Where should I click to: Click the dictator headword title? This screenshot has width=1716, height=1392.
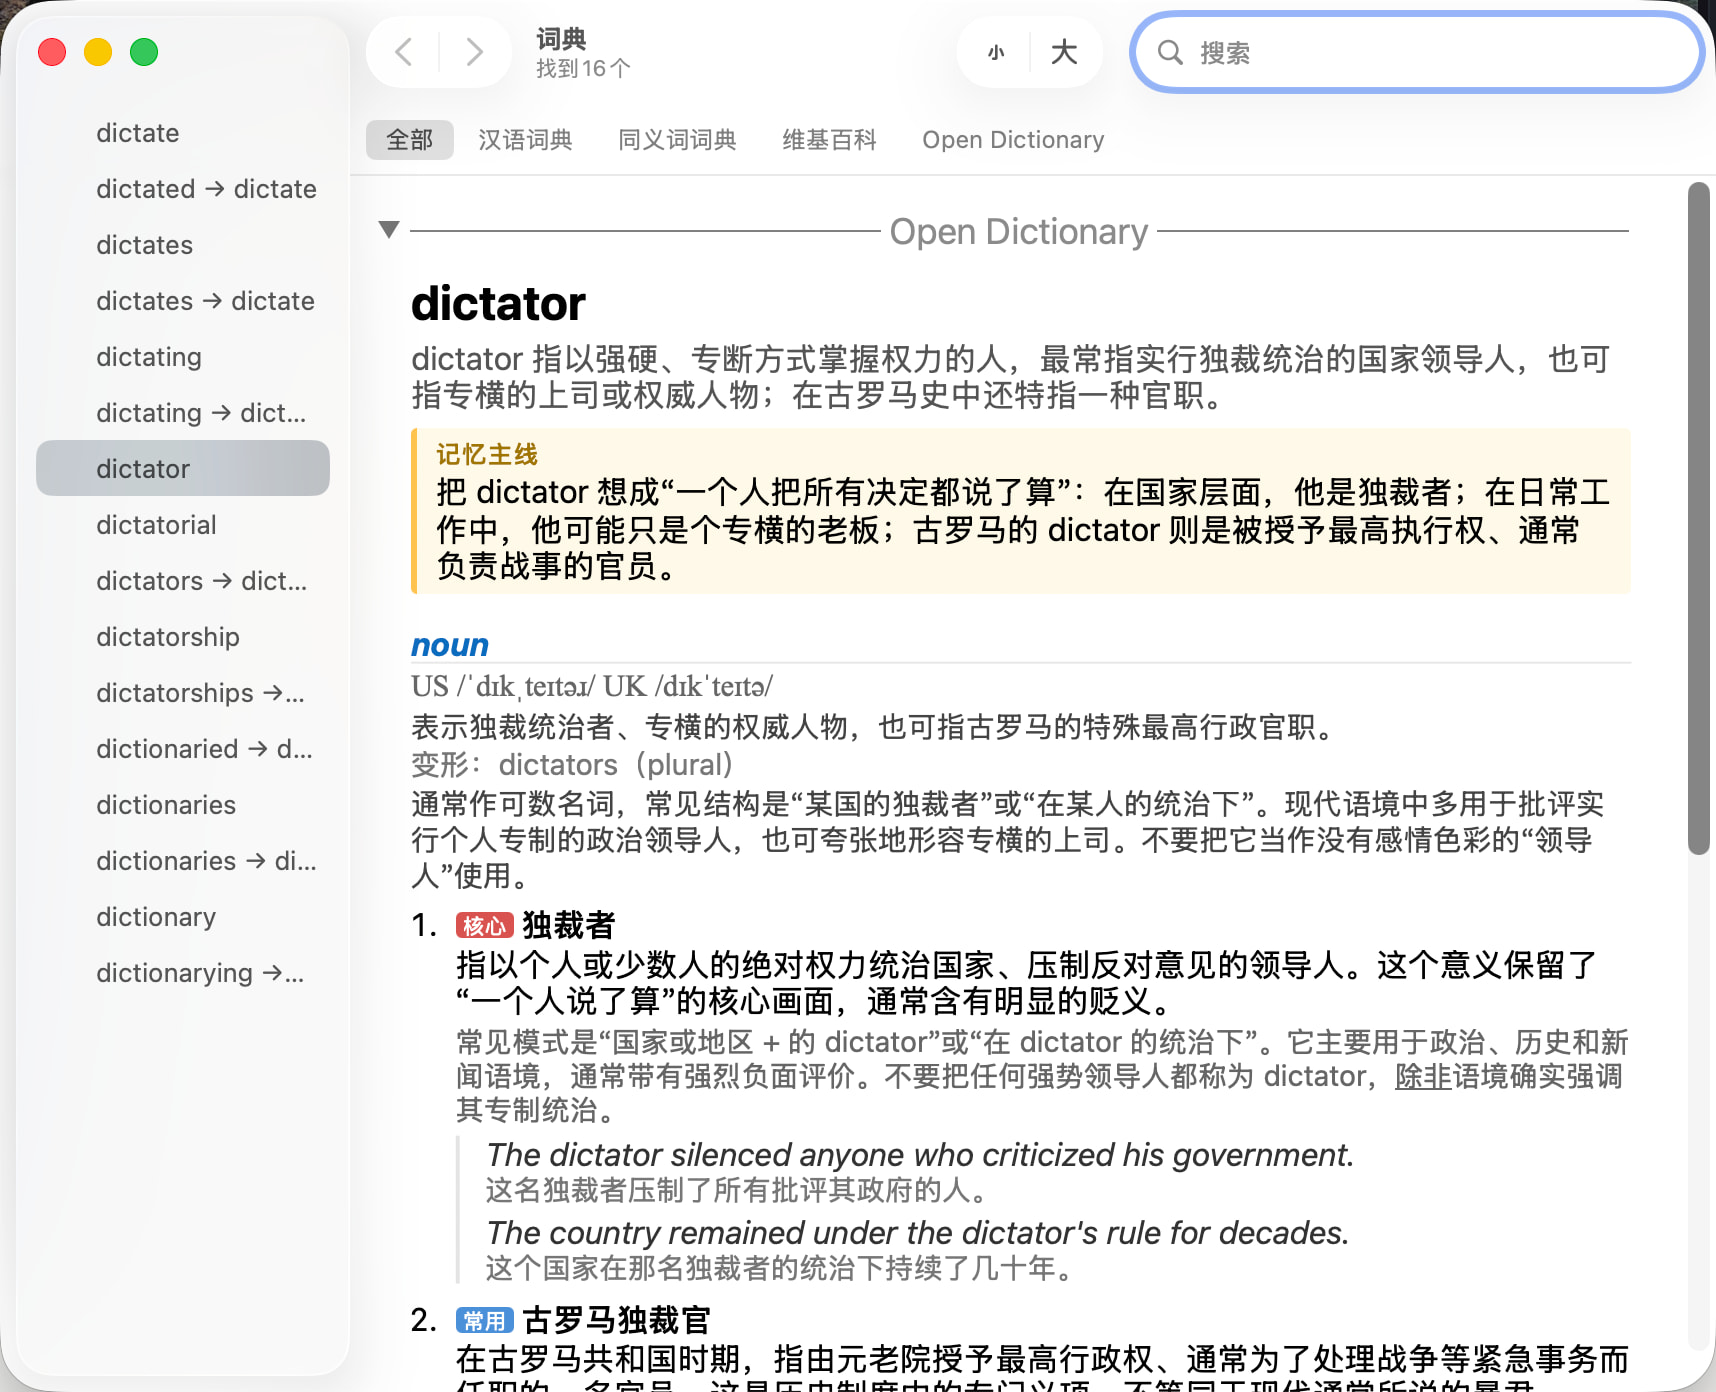point(498,304)
